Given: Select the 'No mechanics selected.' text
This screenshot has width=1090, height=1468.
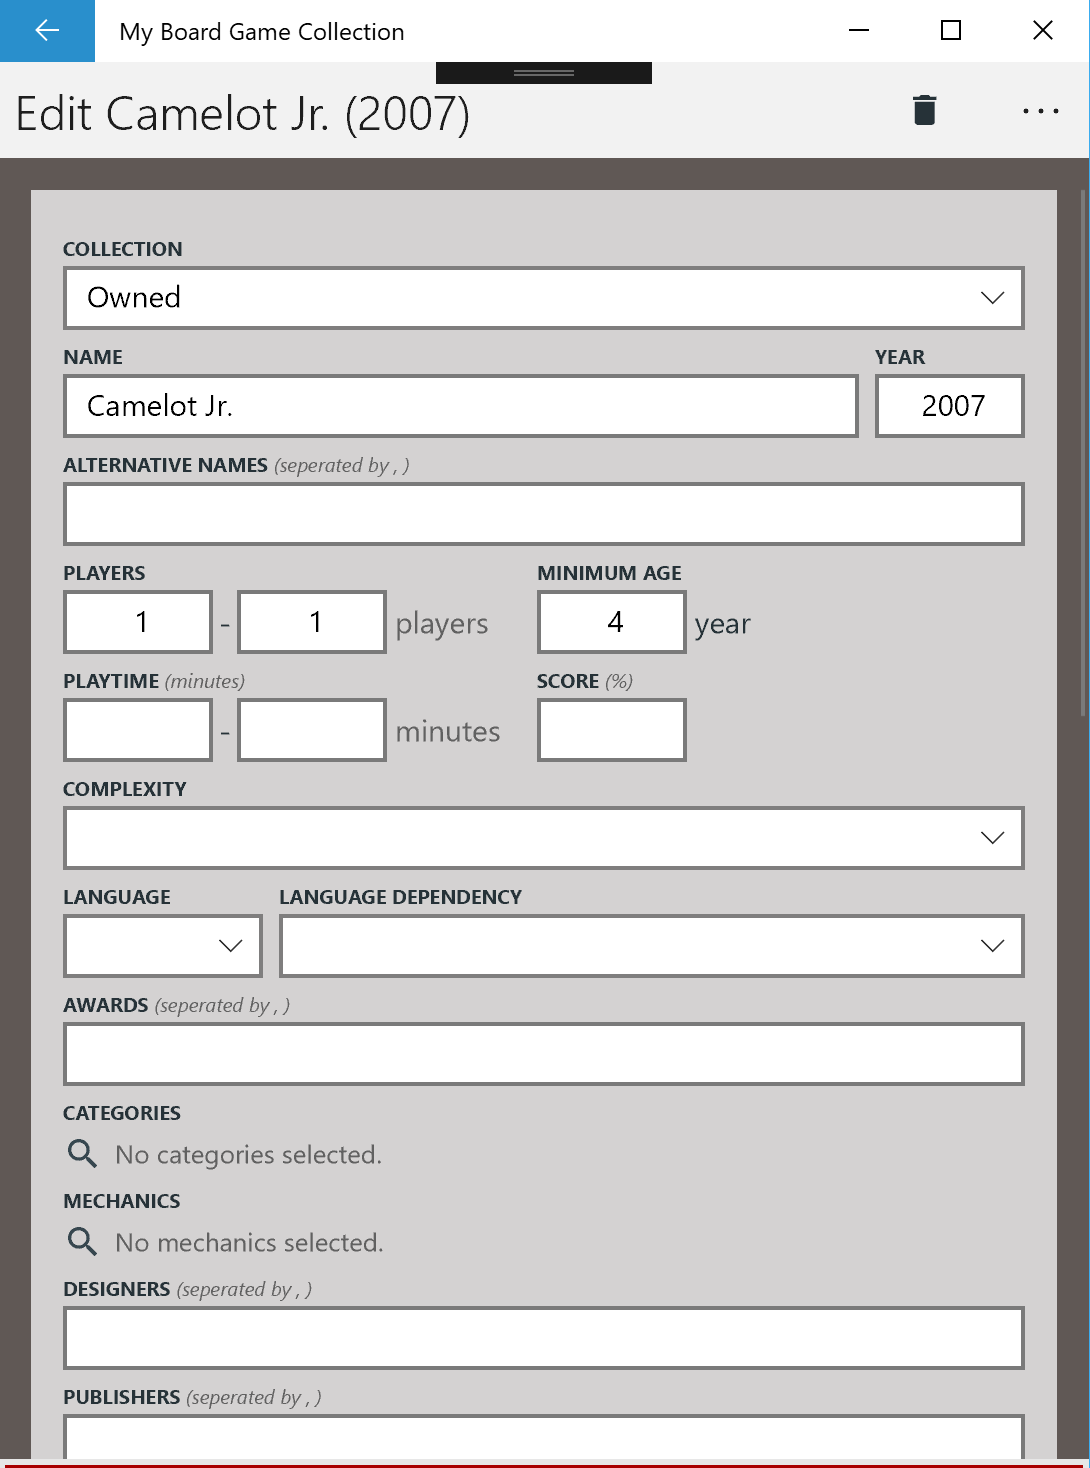Looking at the screenshot, I should (x=250, y=1243).
